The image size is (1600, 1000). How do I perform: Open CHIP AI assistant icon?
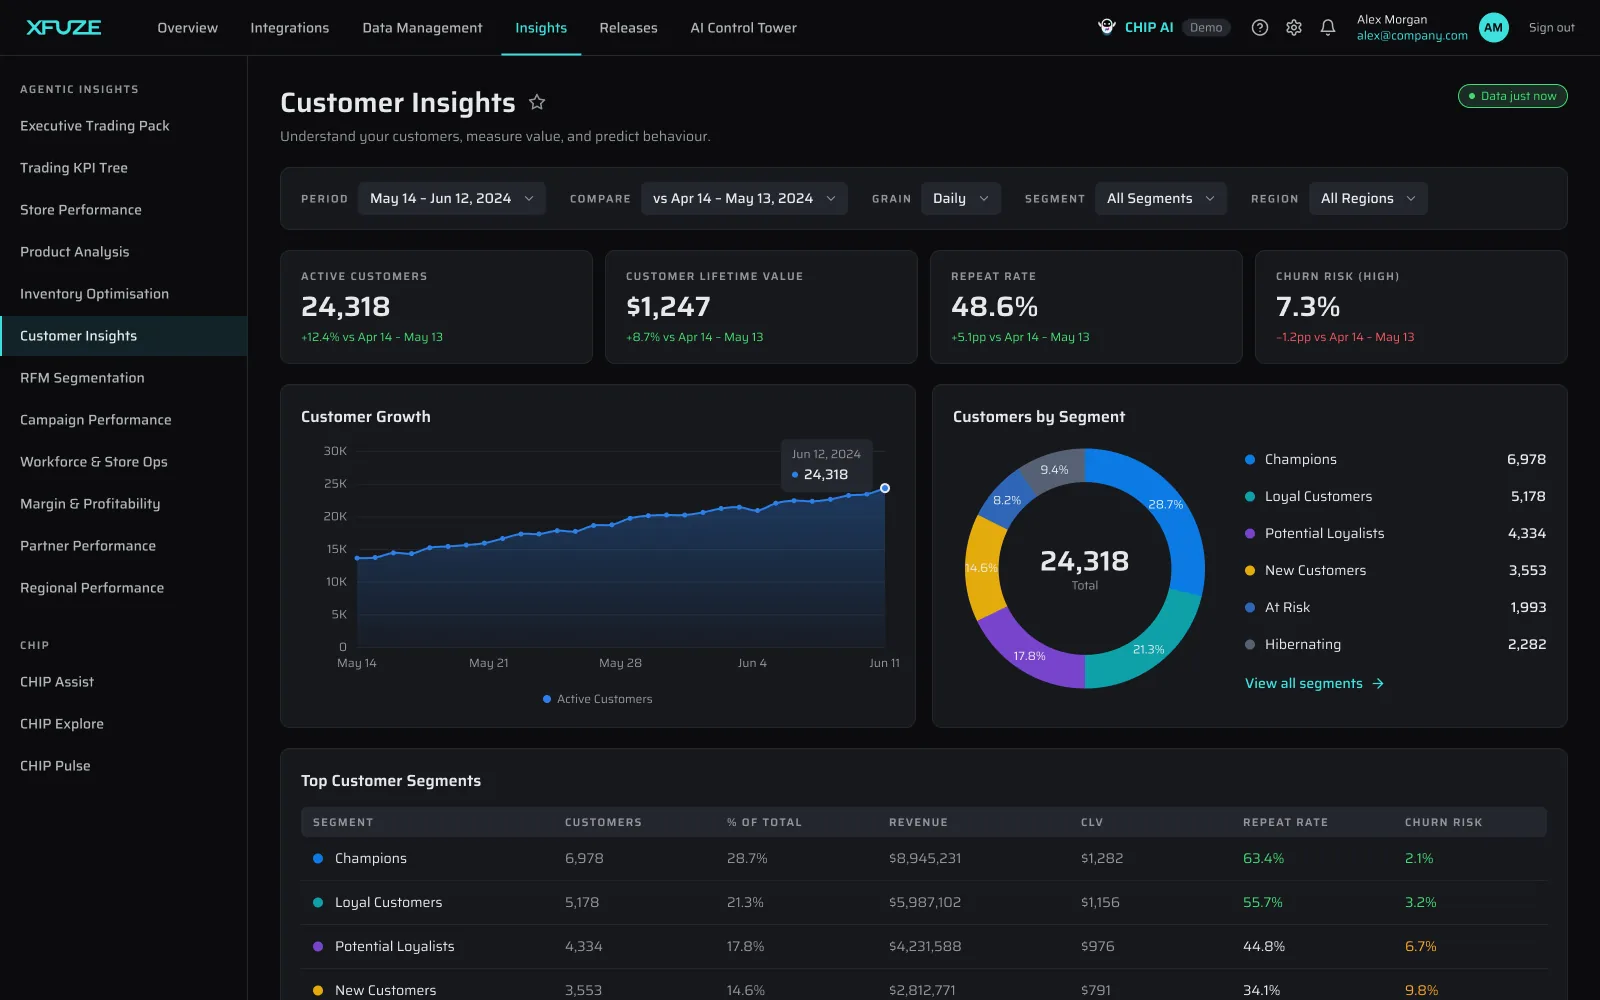coord(1107,27)
